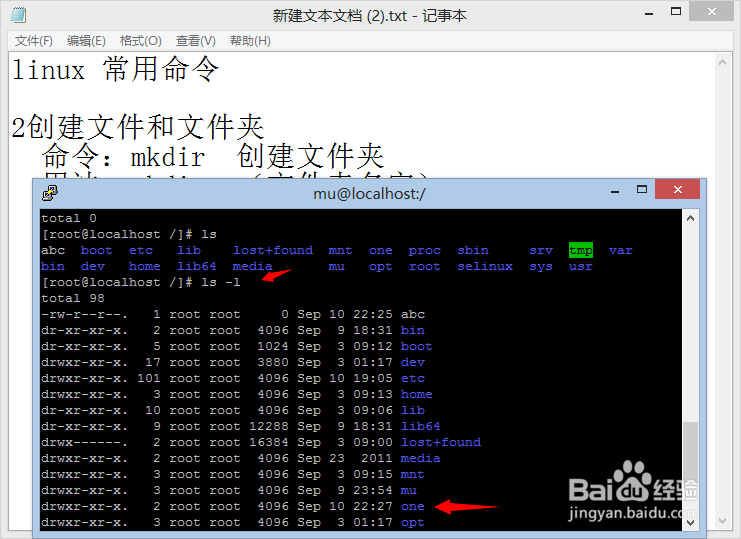Click the '16384' size value
The width and height of the screenshot is (741, 539).
click(268, 443)
